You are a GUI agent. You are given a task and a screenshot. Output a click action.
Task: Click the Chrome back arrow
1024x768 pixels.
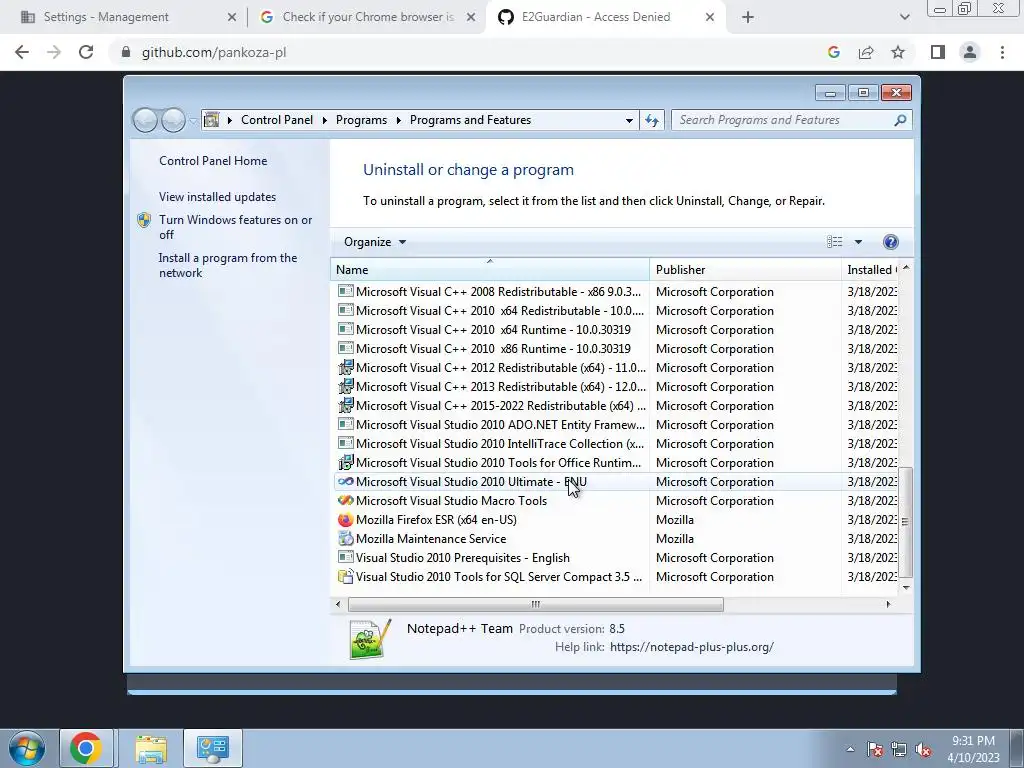pyautogui.click(x=22, y=52)
